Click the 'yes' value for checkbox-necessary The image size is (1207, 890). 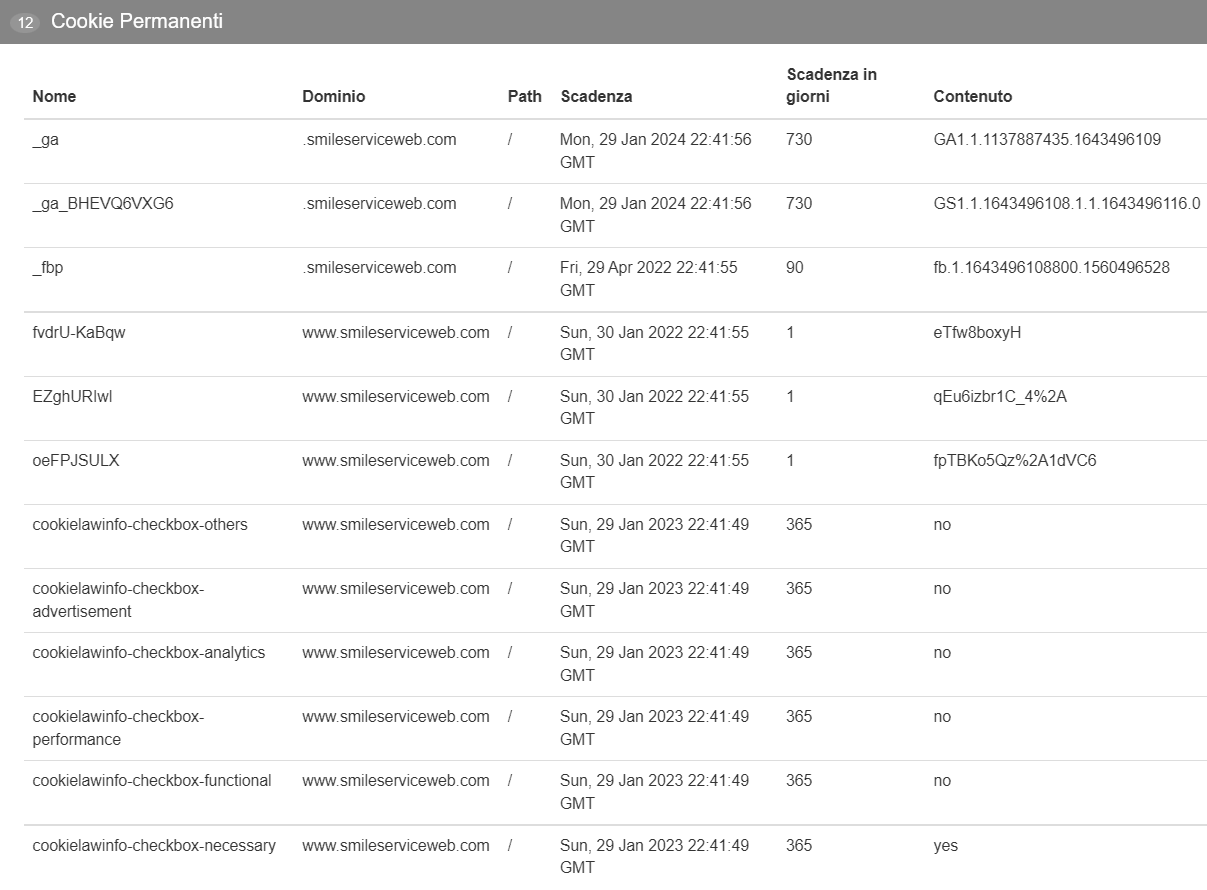click(x=945, y=846)
